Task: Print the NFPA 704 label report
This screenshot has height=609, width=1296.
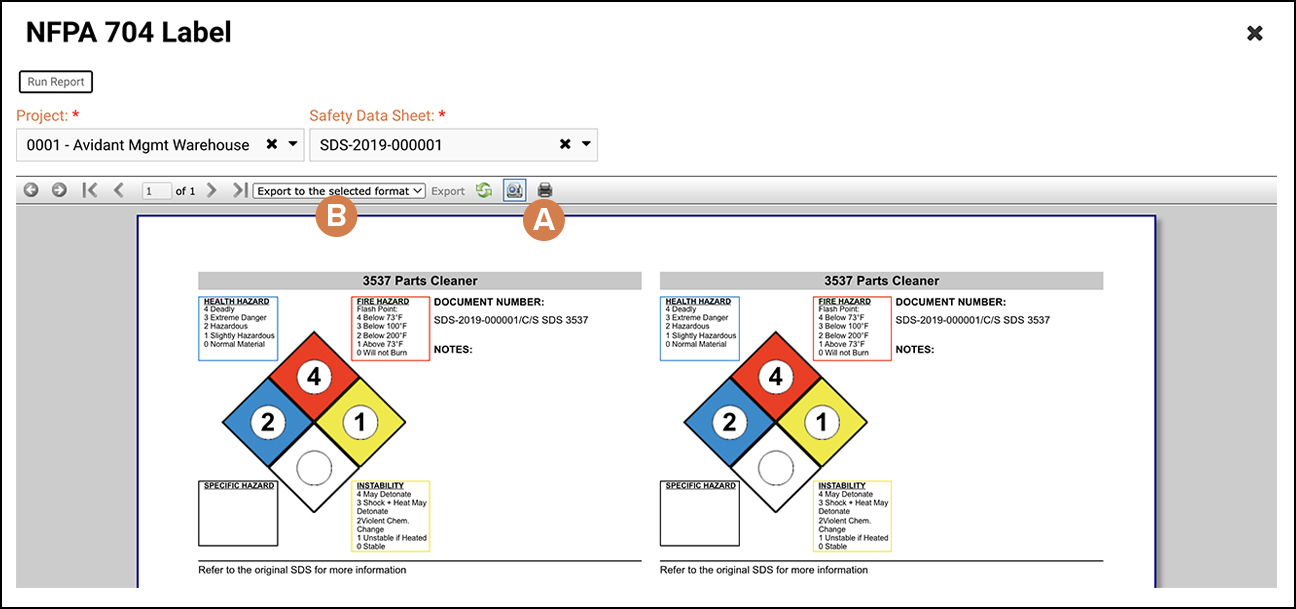Action: (545, 190)
